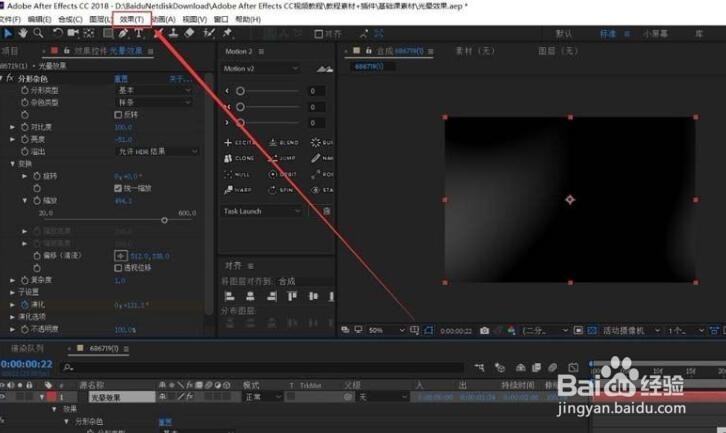The image size is (726, 433).
Task: Select the Rotation tool
Action: pos(57,33)
